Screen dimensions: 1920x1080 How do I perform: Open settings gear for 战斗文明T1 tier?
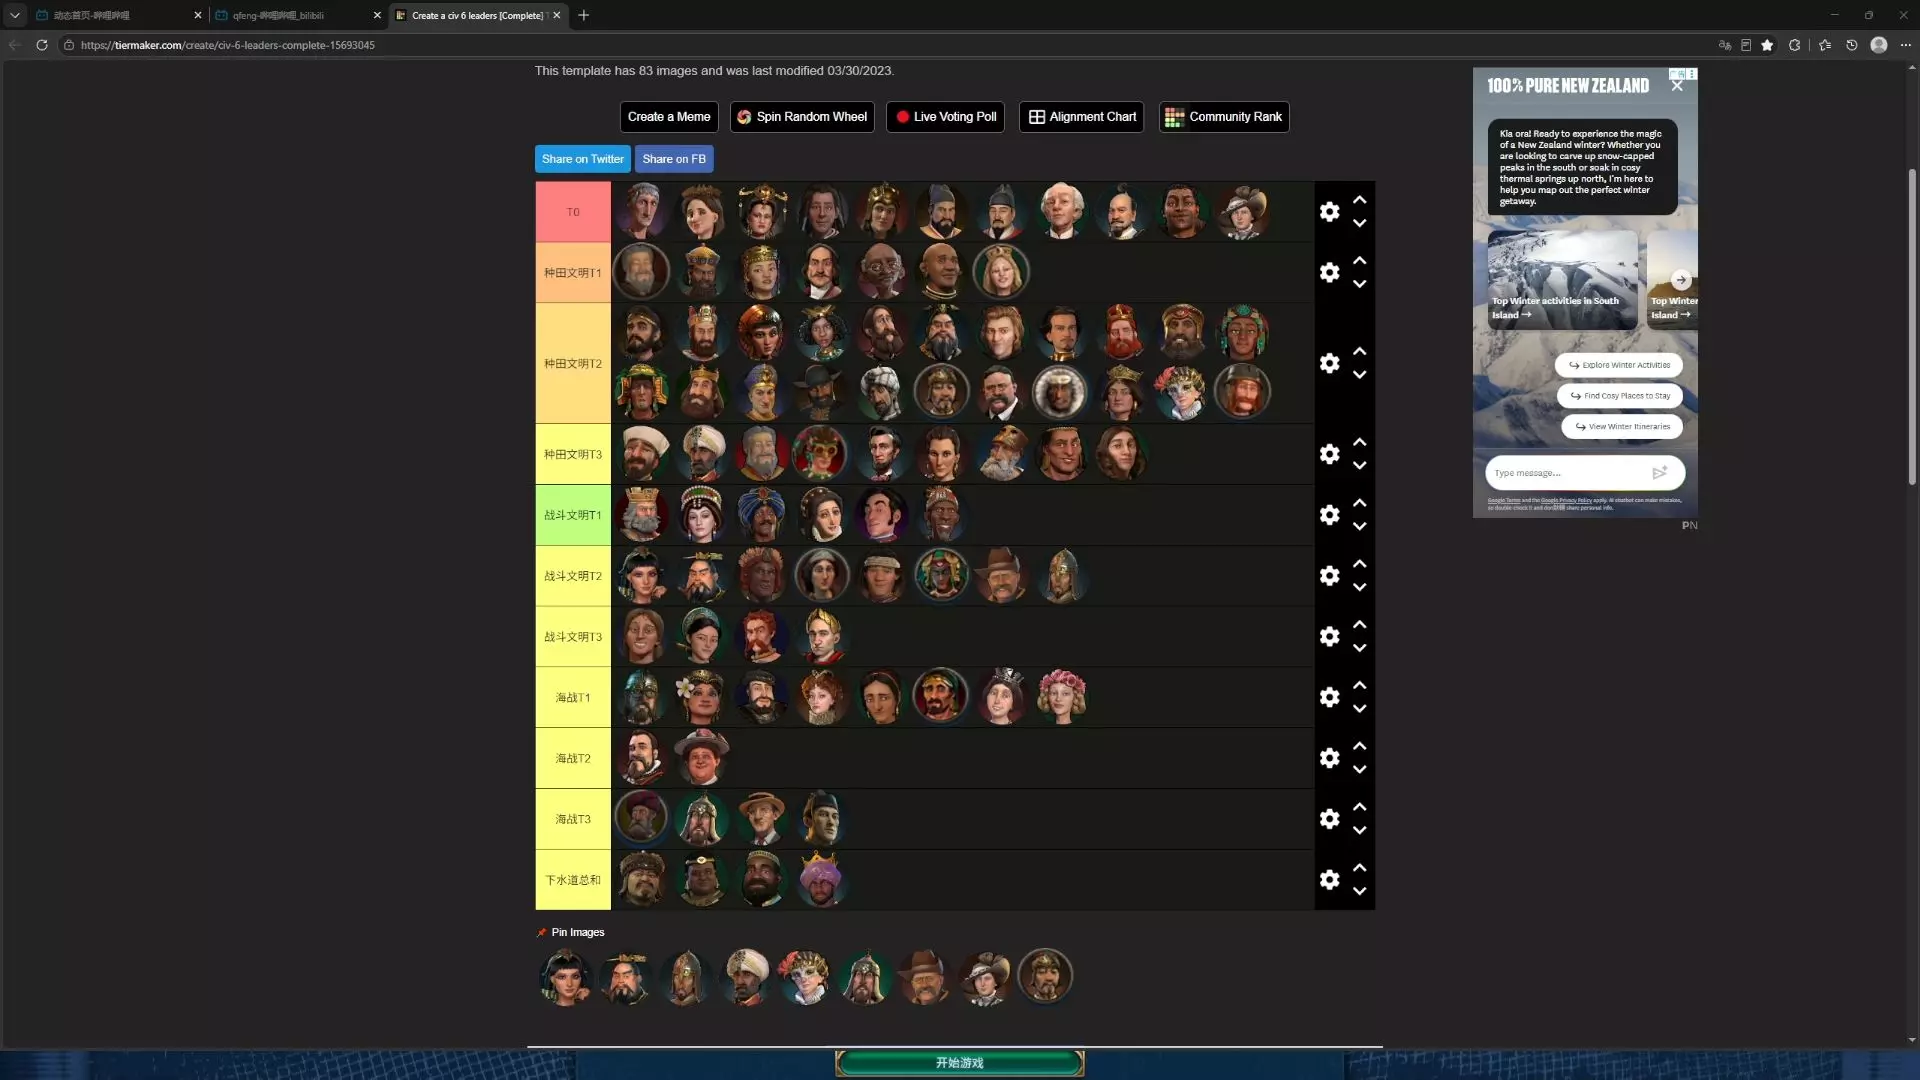(1329, 515)
